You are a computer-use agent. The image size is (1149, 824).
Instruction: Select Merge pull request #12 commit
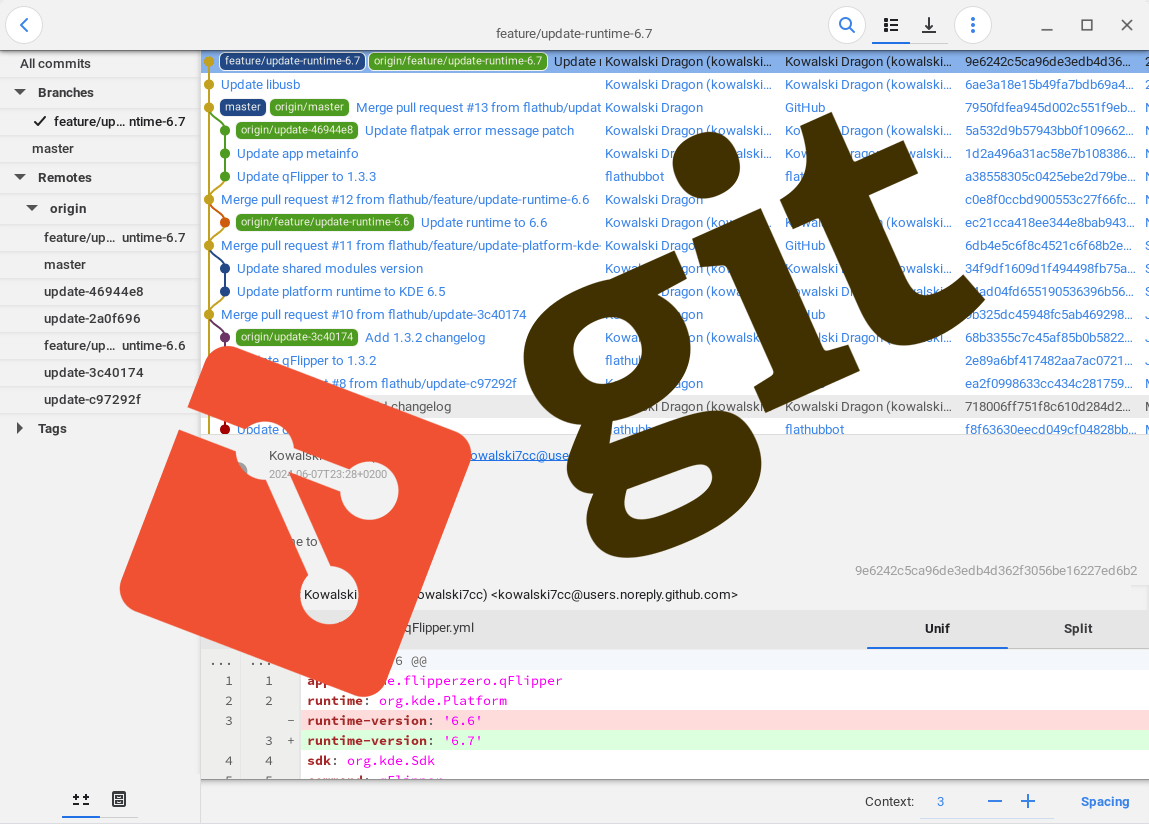click(x=405, y=199)
